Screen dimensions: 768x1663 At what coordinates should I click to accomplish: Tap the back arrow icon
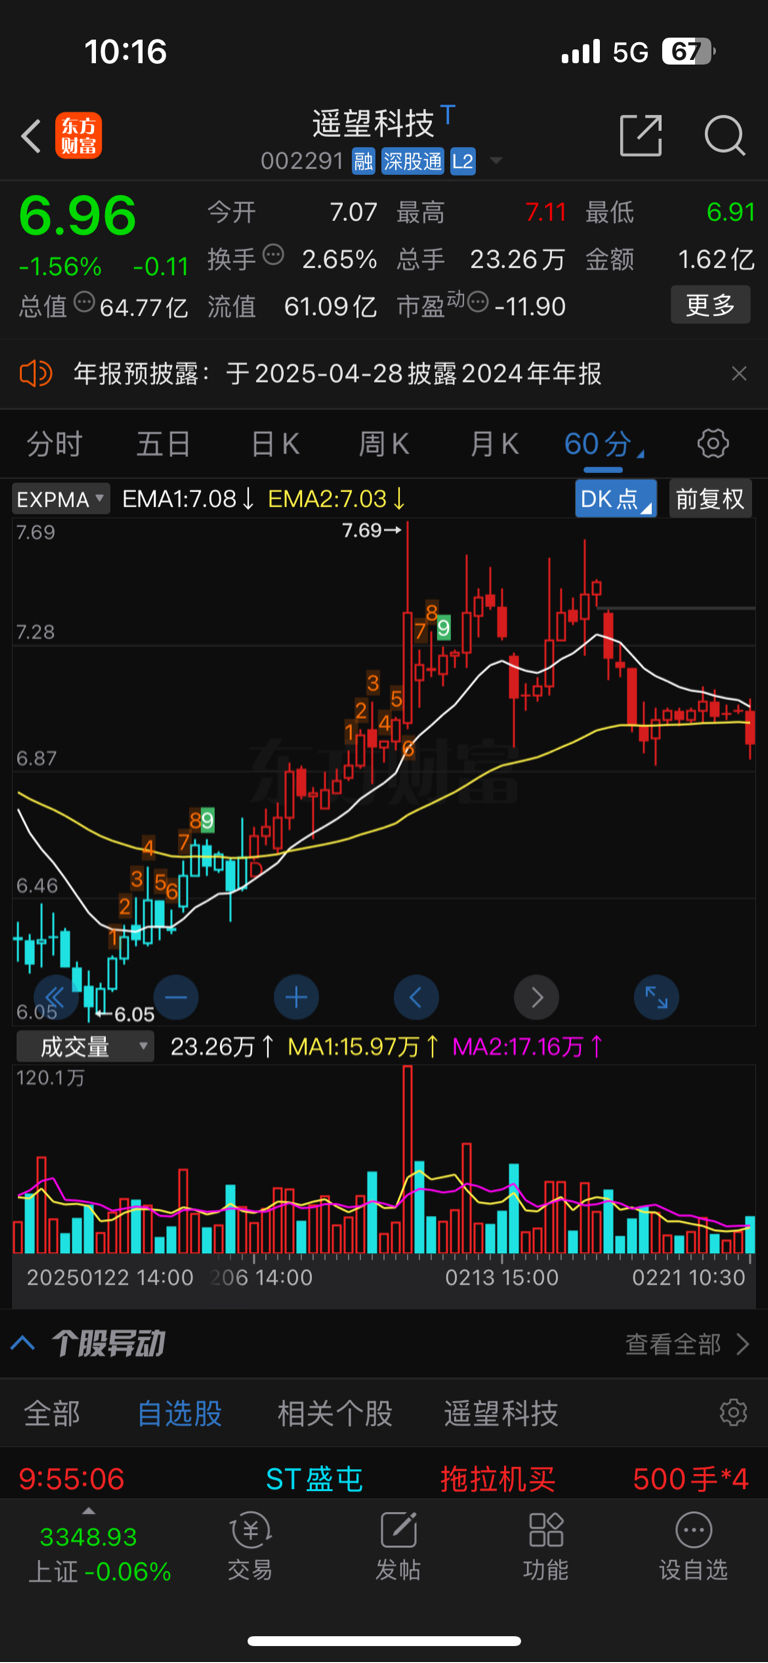[x=31, y=136]
